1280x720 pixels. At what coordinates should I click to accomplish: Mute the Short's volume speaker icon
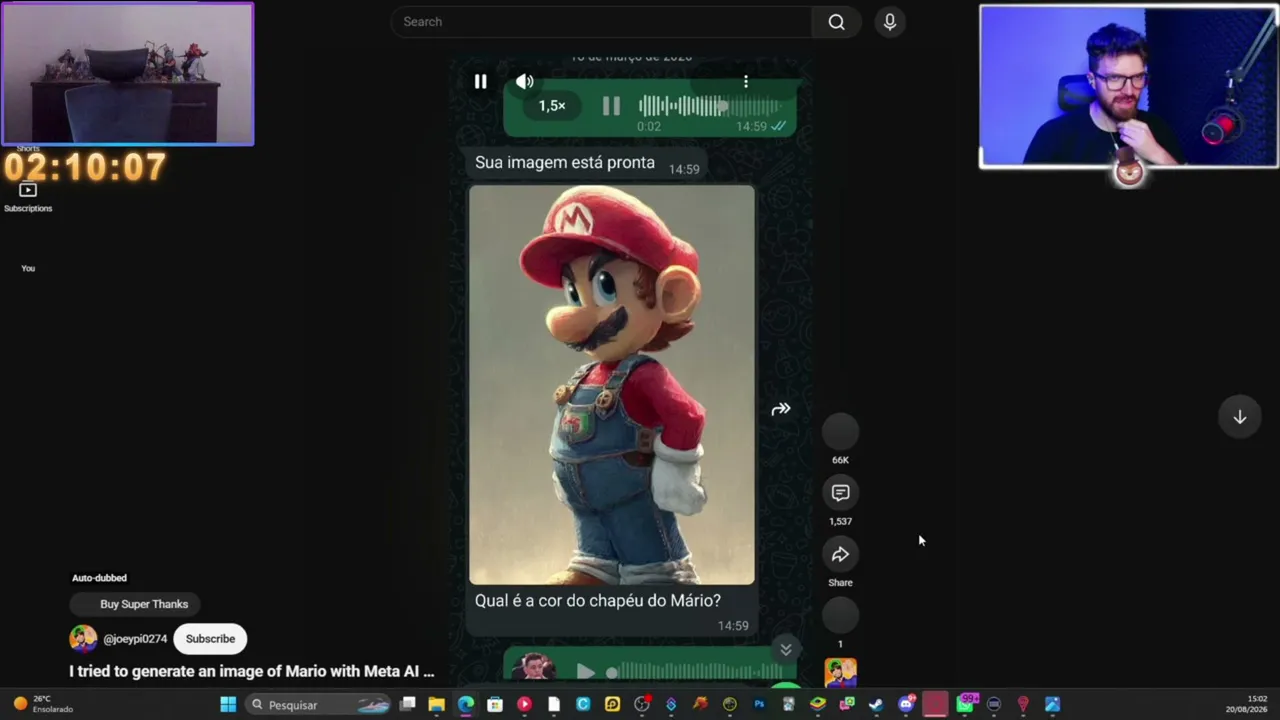pos(525,82)
